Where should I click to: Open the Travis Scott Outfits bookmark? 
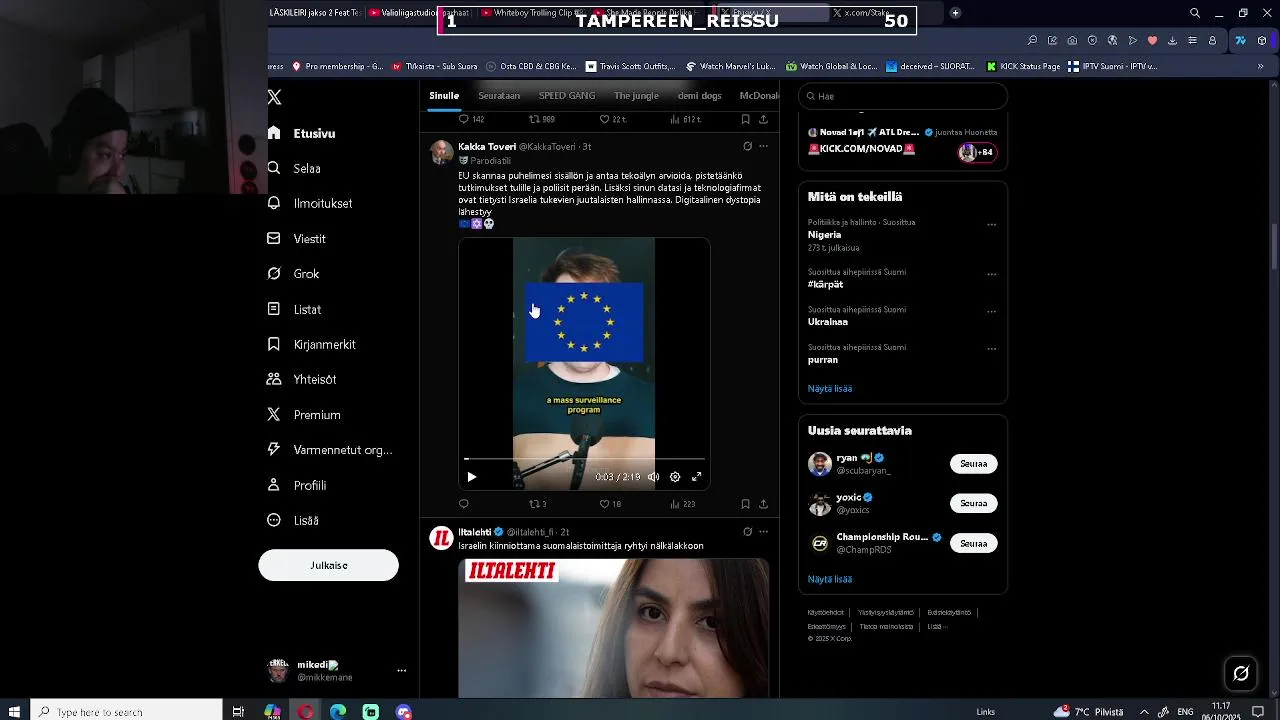630,66
